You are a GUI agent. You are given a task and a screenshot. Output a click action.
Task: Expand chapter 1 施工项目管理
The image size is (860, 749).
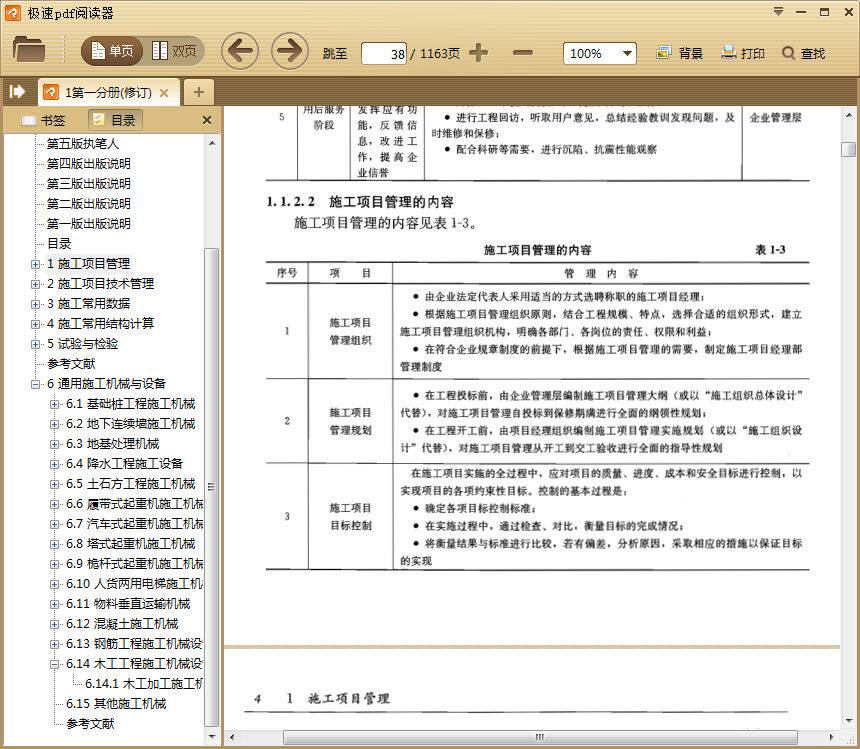click(36, 264)
